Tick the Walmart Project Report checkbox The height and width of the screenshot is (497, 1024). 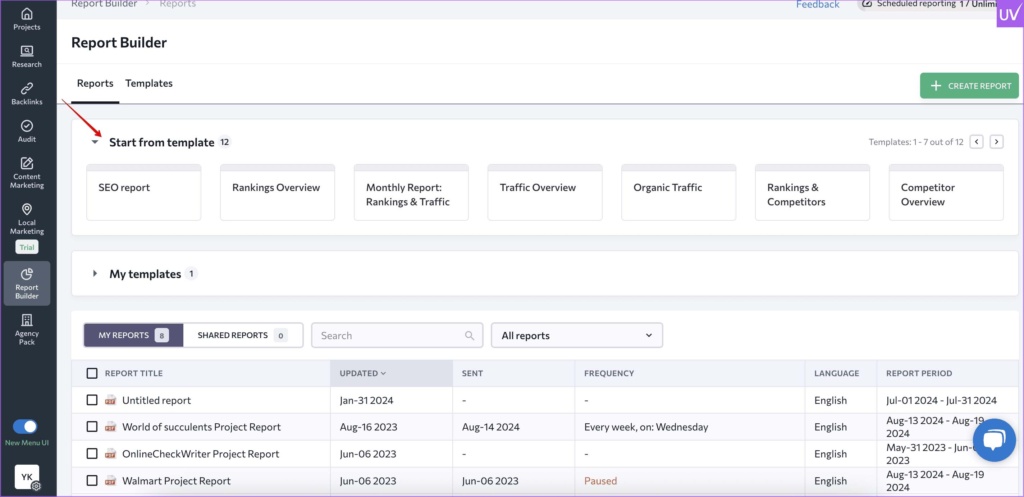point(92,481)
